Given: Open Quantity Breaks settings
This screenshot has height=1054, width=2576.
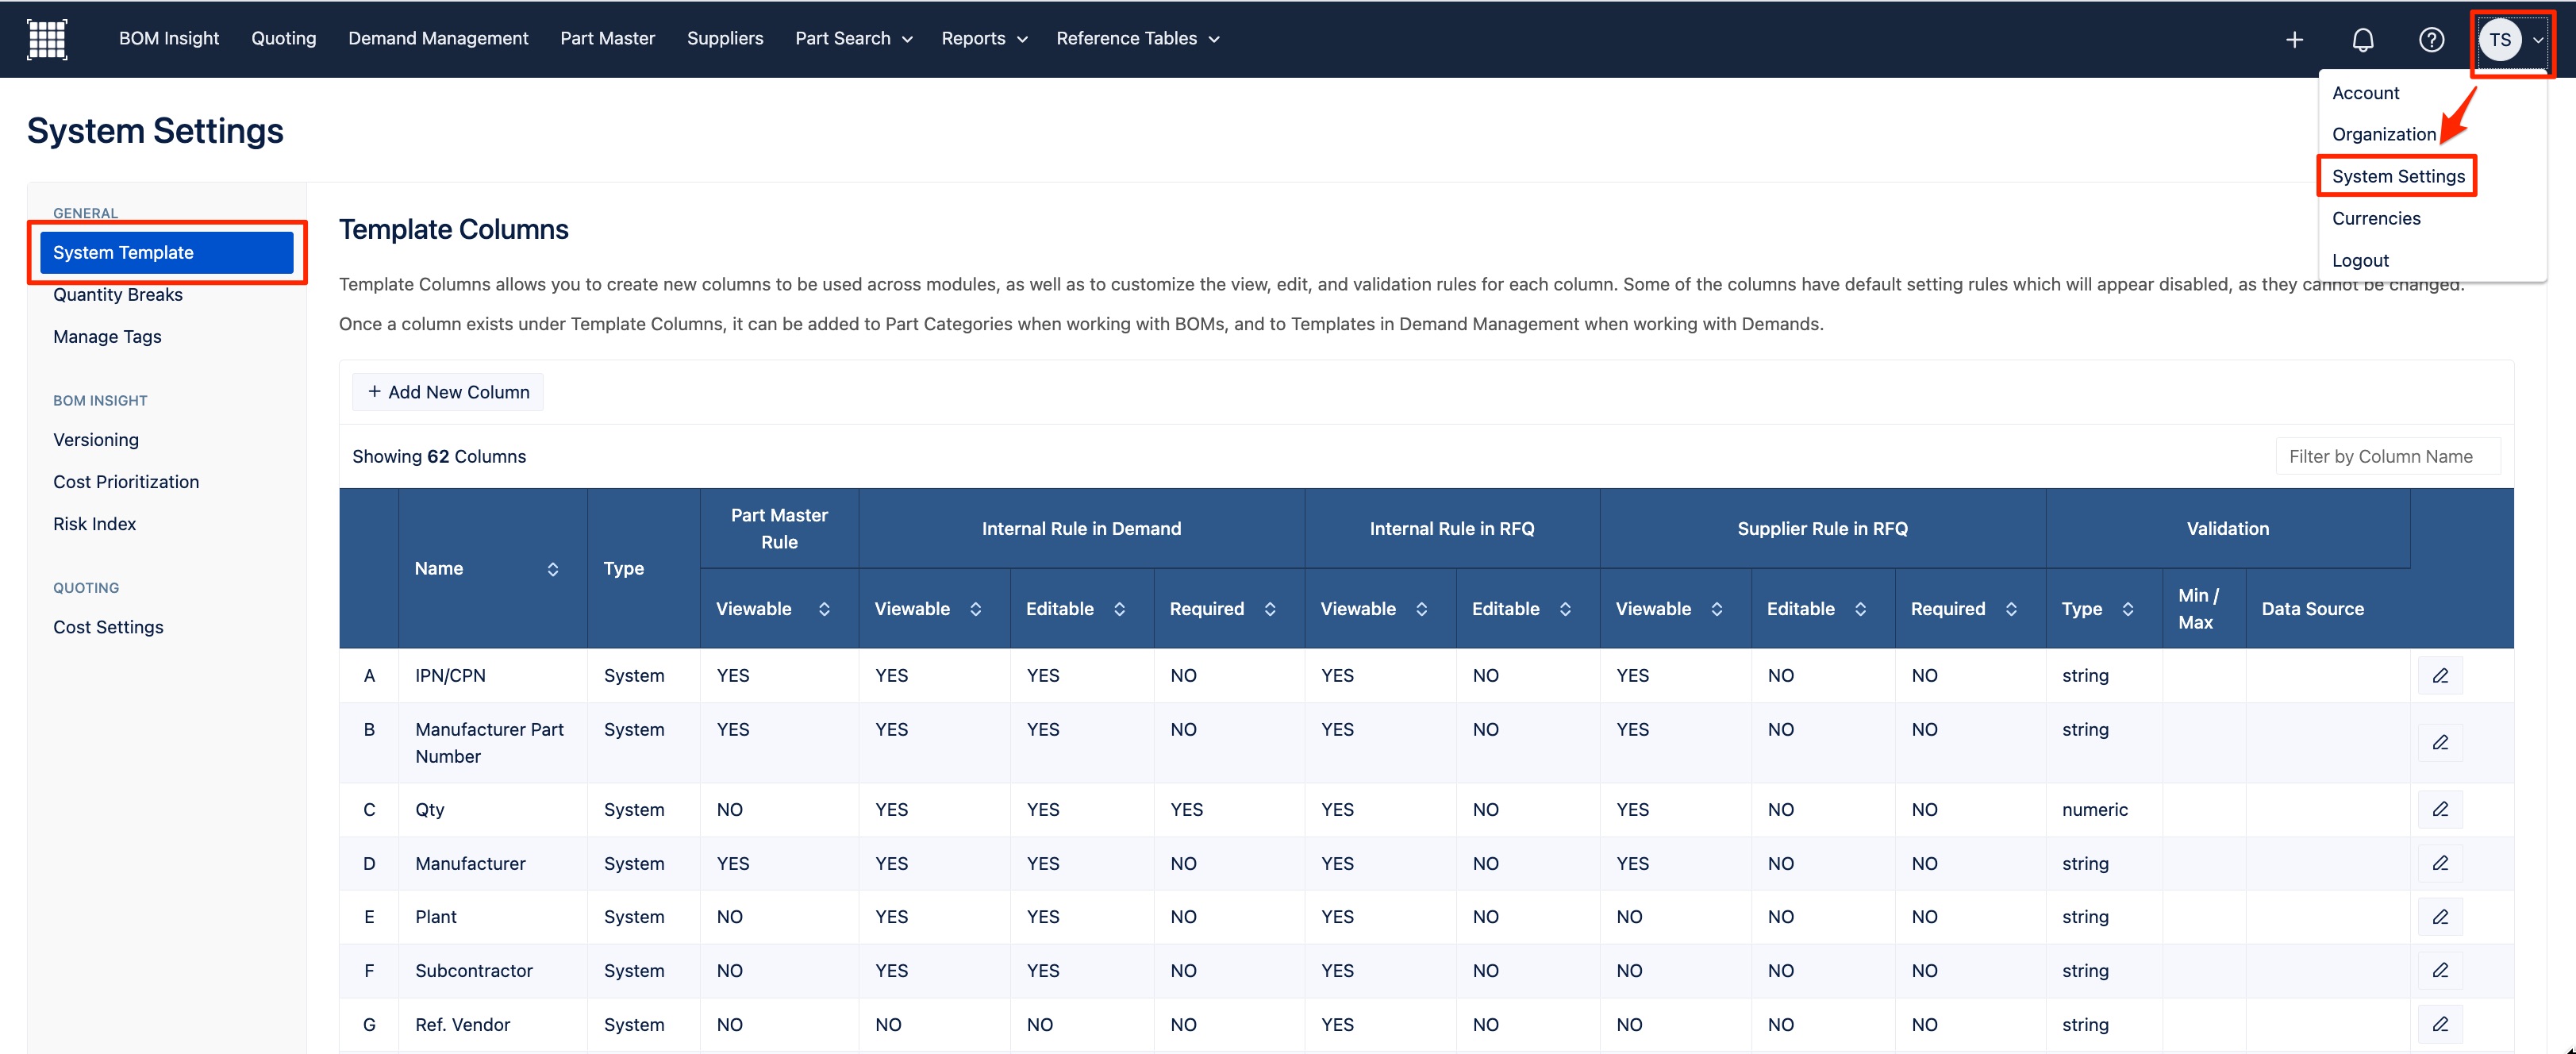Looking at the screenshot, I should click(118, 295).
